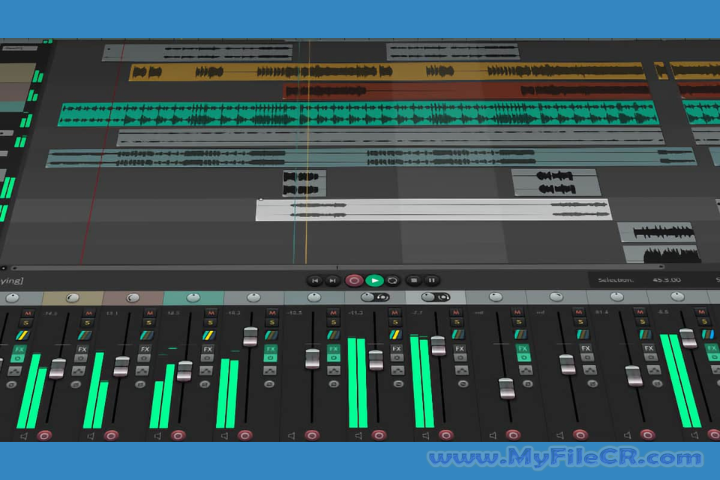Click envelope button on the -10.5 strip
The height and width of the screenshot is (480, 720).
334,370
